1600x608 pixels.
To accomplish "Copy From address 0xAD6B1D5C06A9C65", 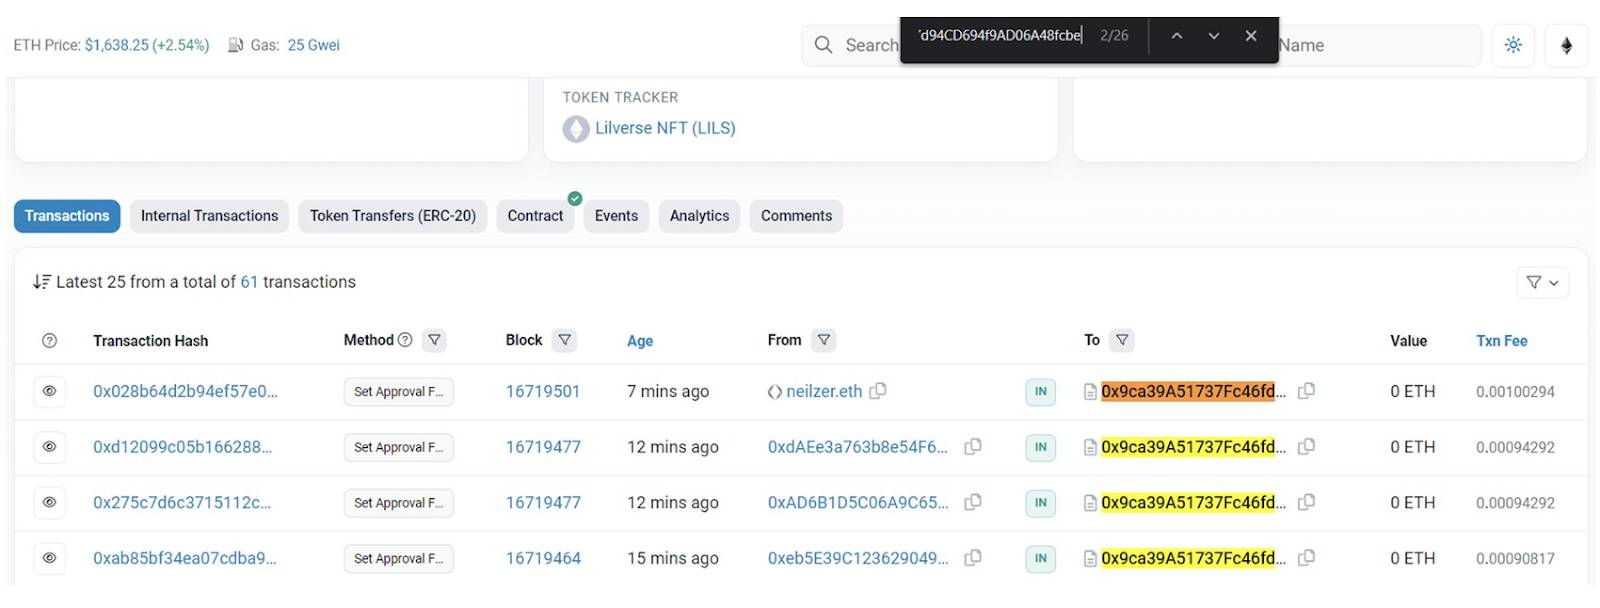I will (x=972, y=503).
